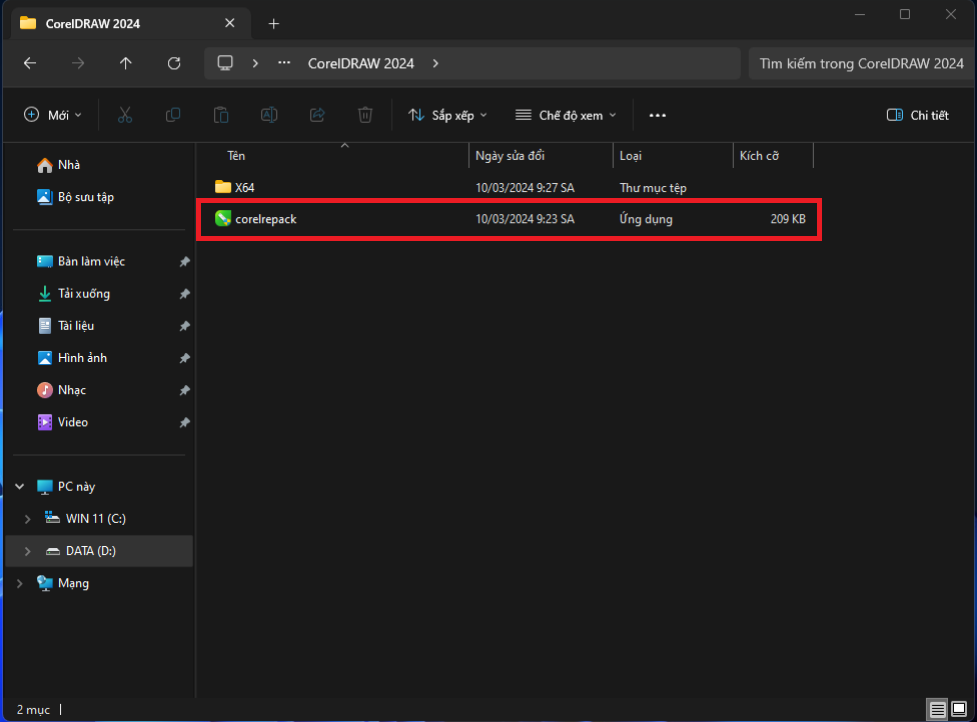Go back to the previous folder
Screen dimensions: 977x722
[x=30, y=63]
